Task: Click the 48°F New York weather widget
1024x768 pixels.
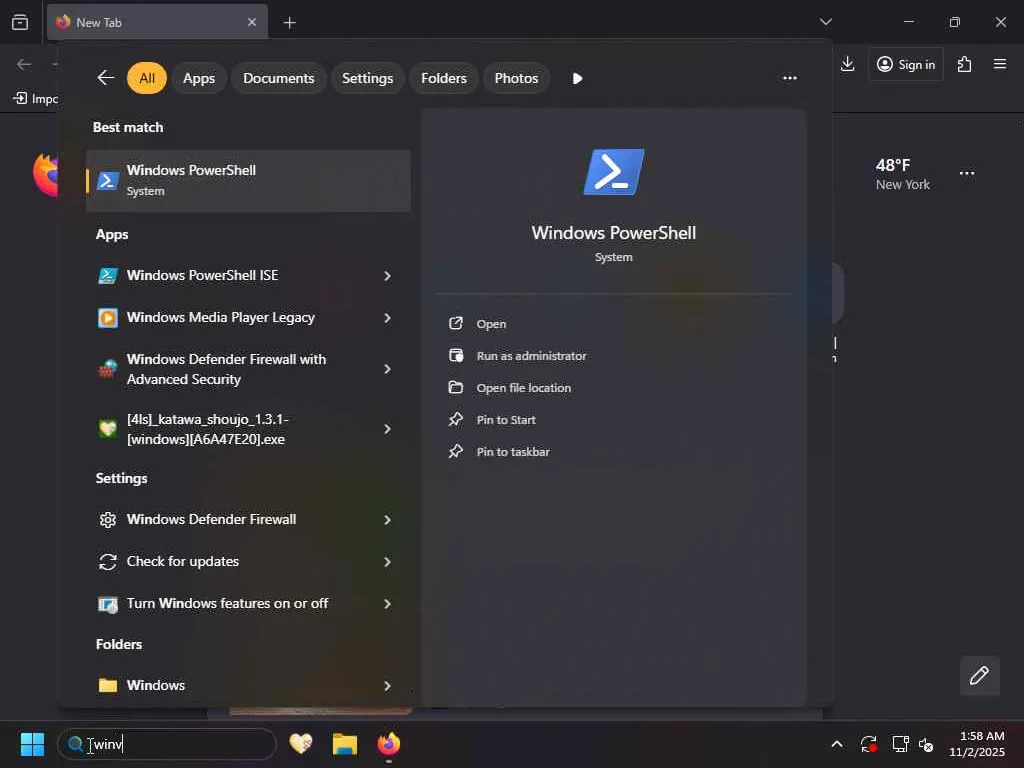Action: tap(902, 174)
